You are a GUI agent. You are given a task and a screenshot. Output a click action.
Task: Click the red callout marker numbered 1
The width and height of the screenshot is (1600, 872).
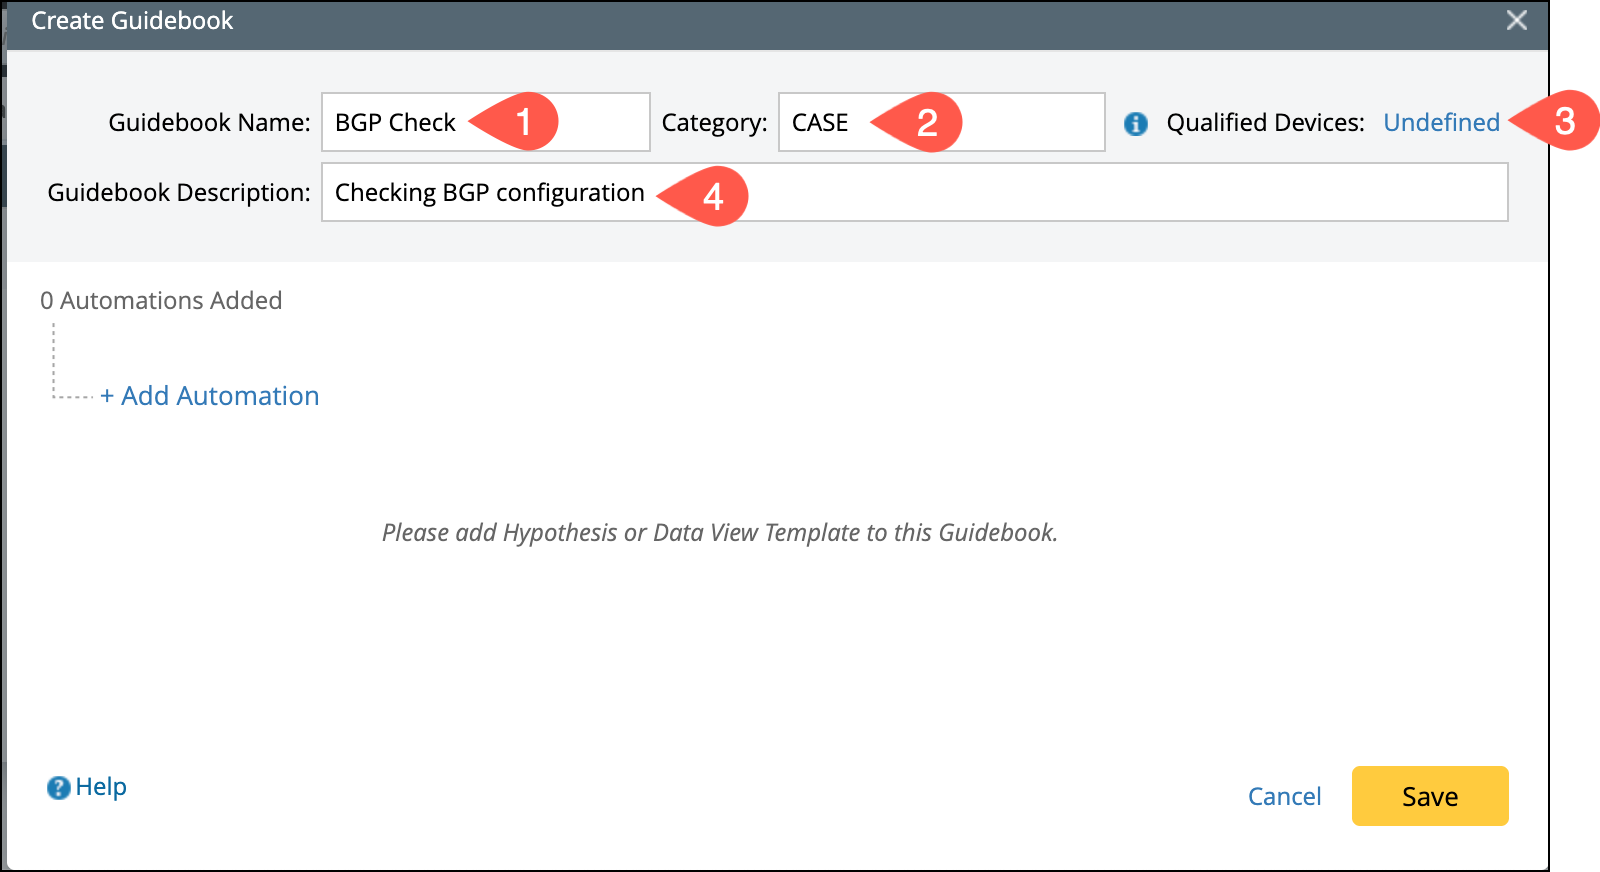coord(521,122)
